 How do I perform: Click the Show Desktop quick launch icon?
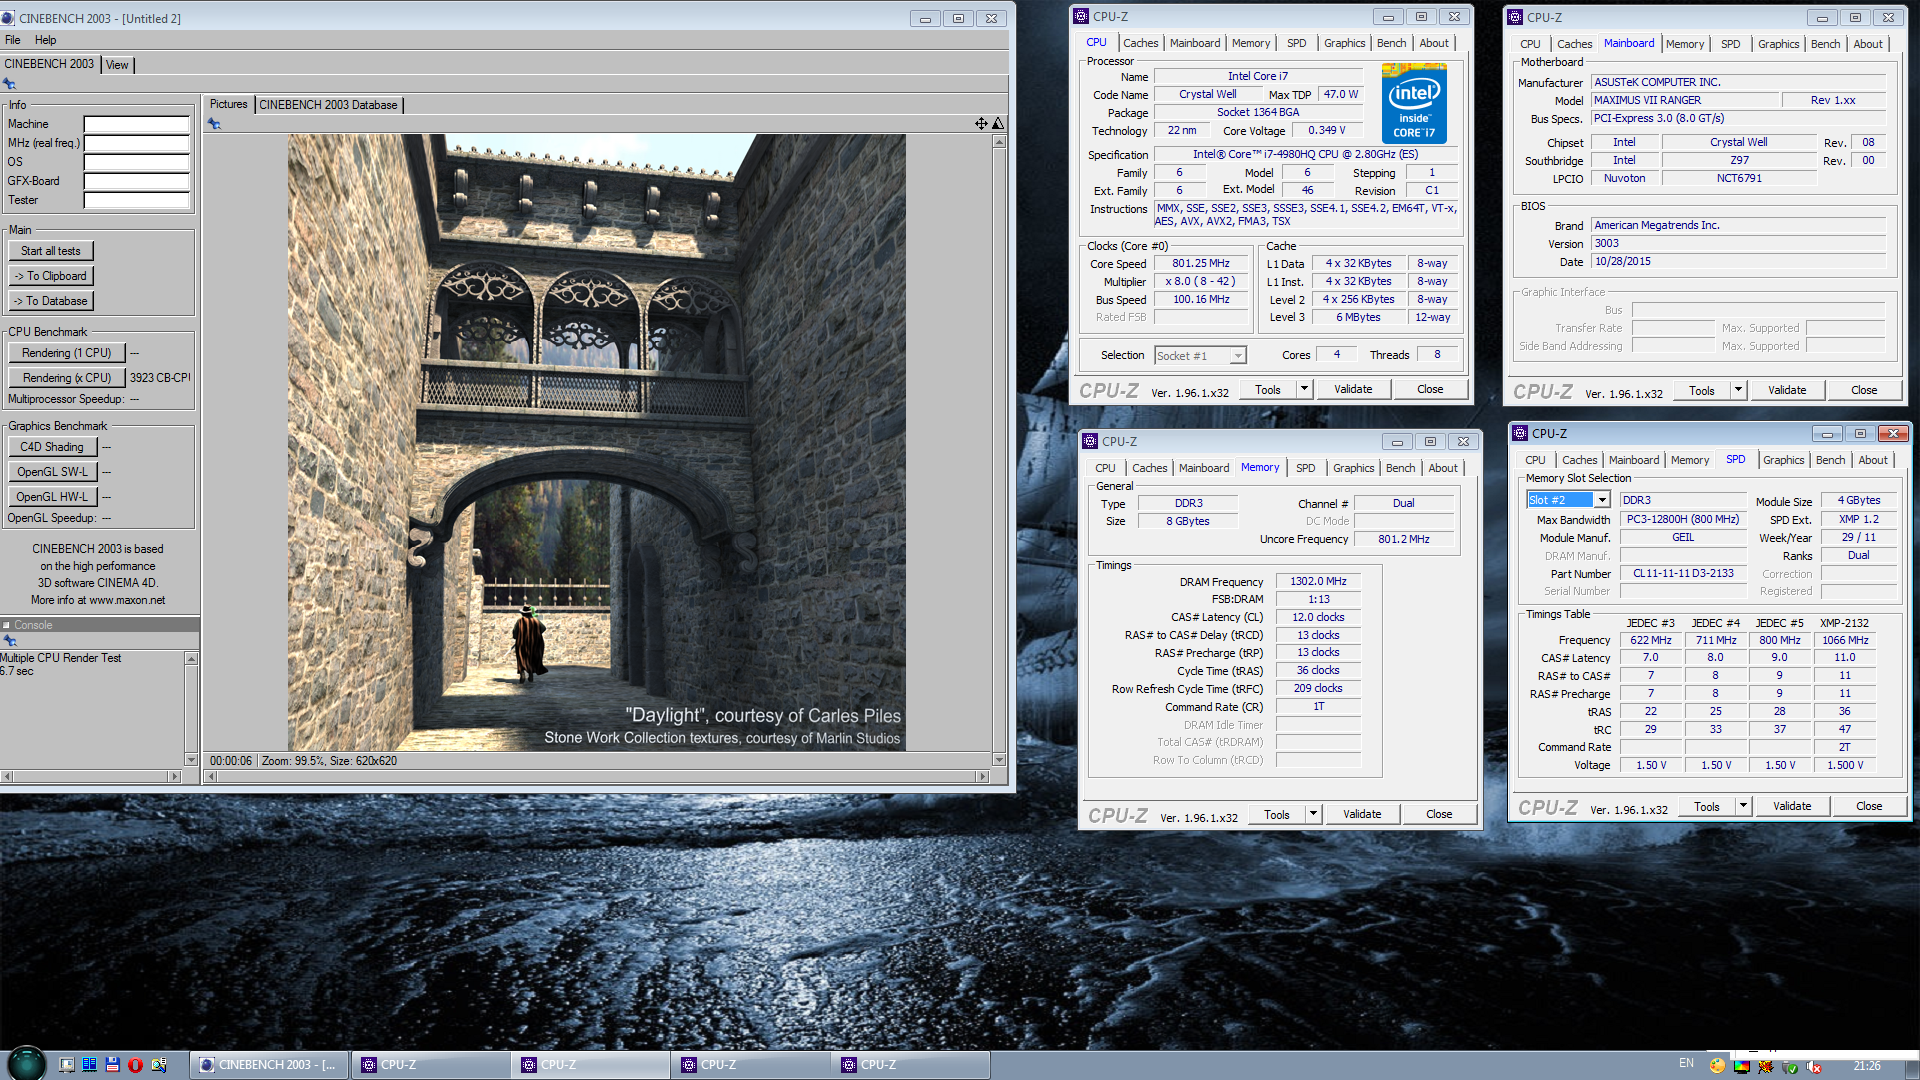67,1065
